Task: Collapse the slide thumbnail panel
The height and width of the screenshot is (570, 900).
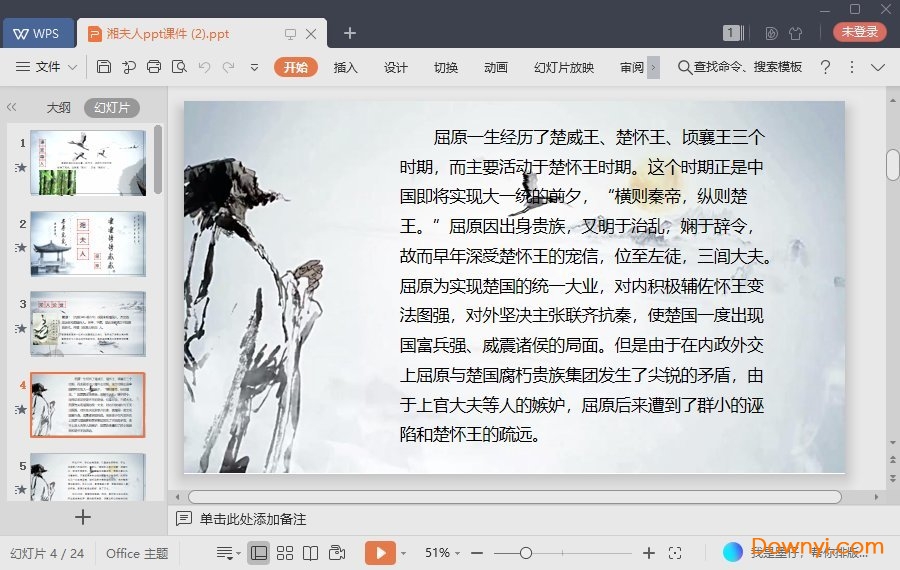Action: coord(12,107)
